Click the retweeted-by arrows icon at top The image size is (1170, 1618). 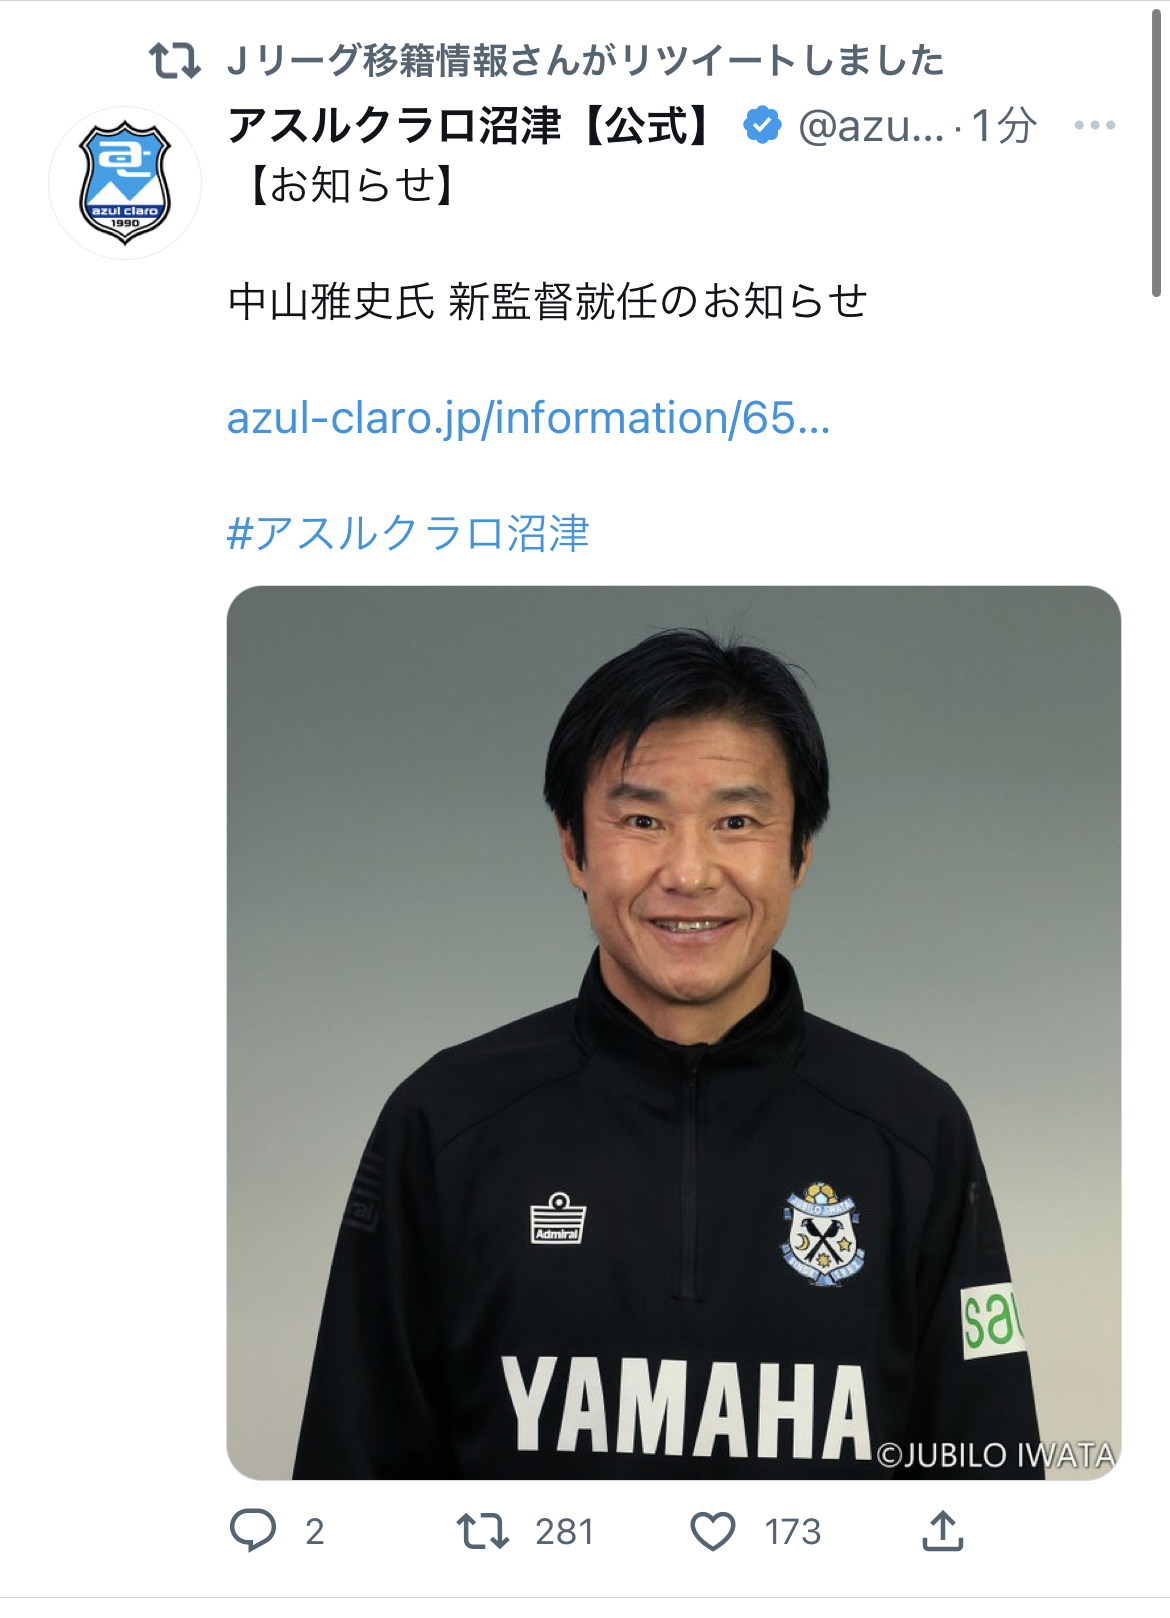[175, 61]
